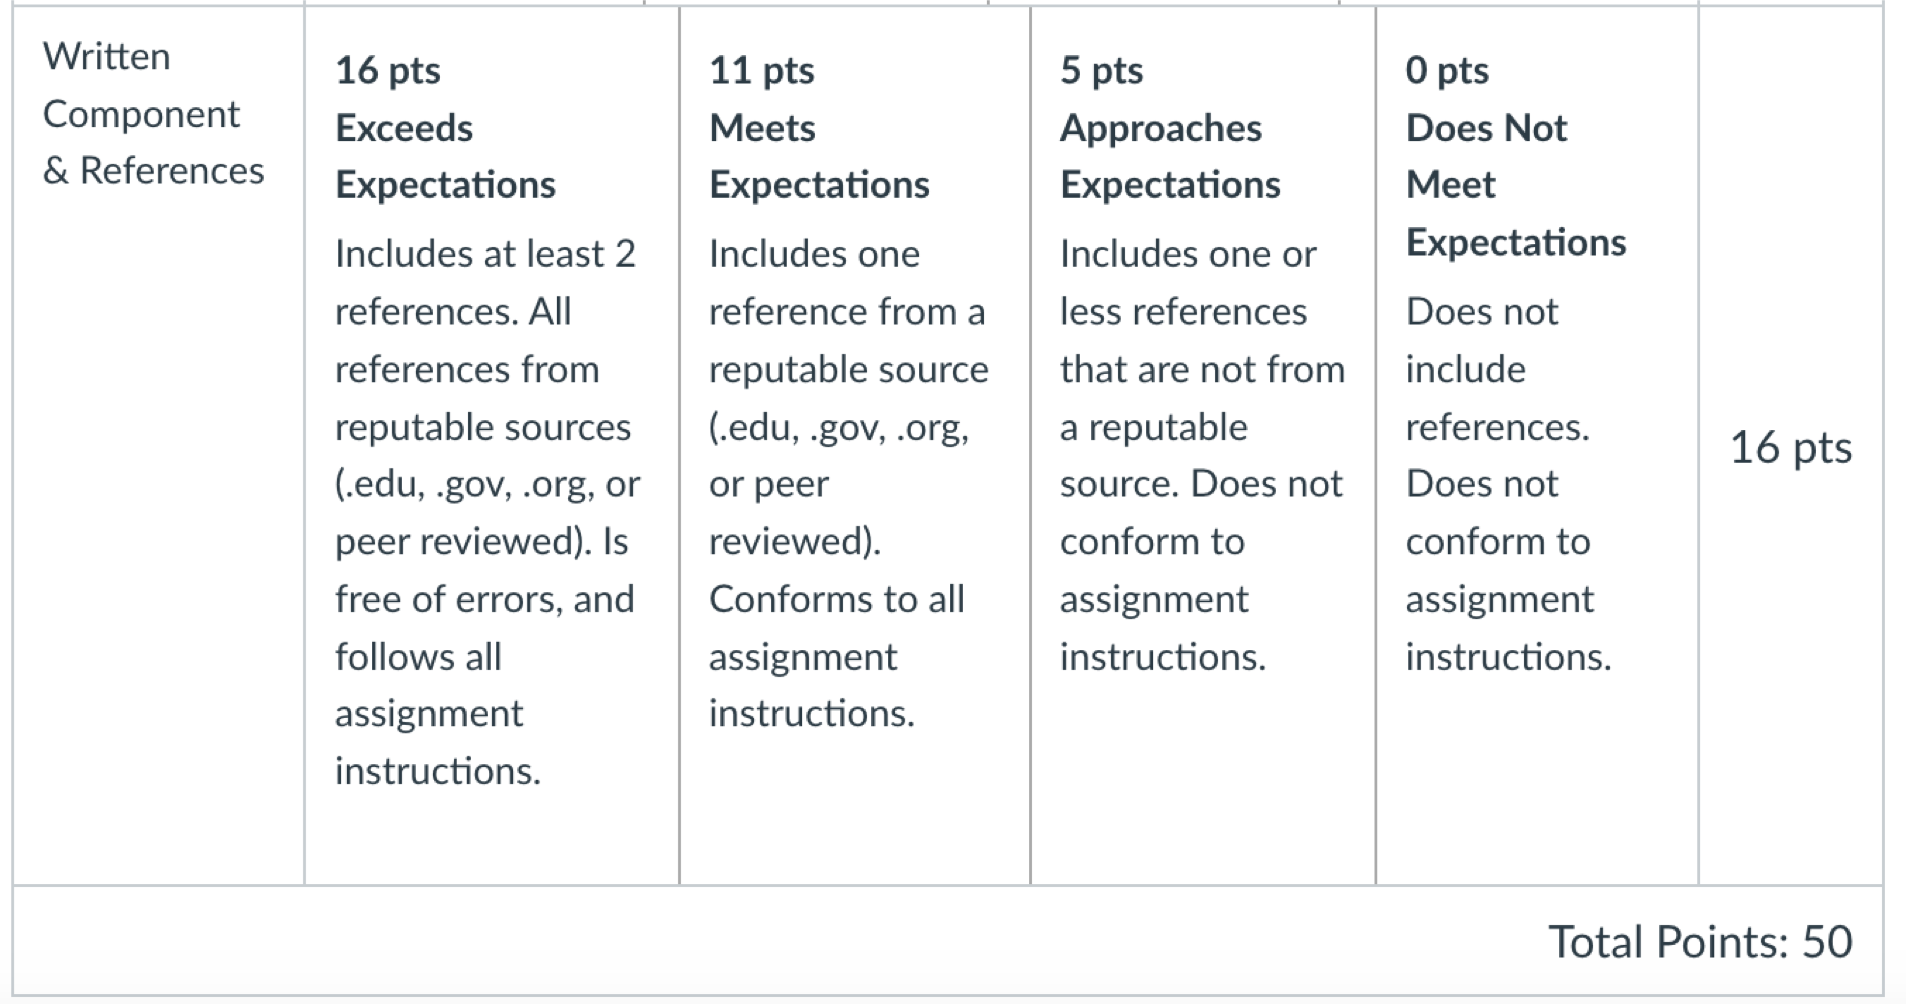Screen dimensions: 1906x1004
Task: Click the Written Component & References criterion
Action: click(x=153, y=113)
